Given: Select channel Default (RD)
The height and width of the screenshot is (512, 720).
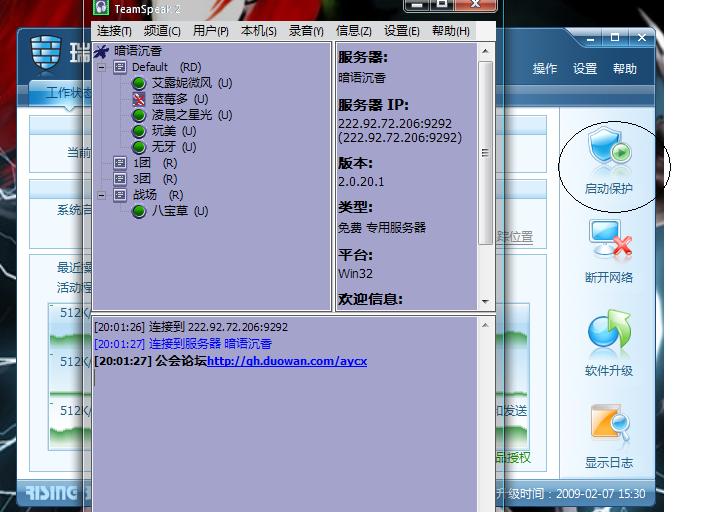Looking at the screenshot, I should [167, 68].
